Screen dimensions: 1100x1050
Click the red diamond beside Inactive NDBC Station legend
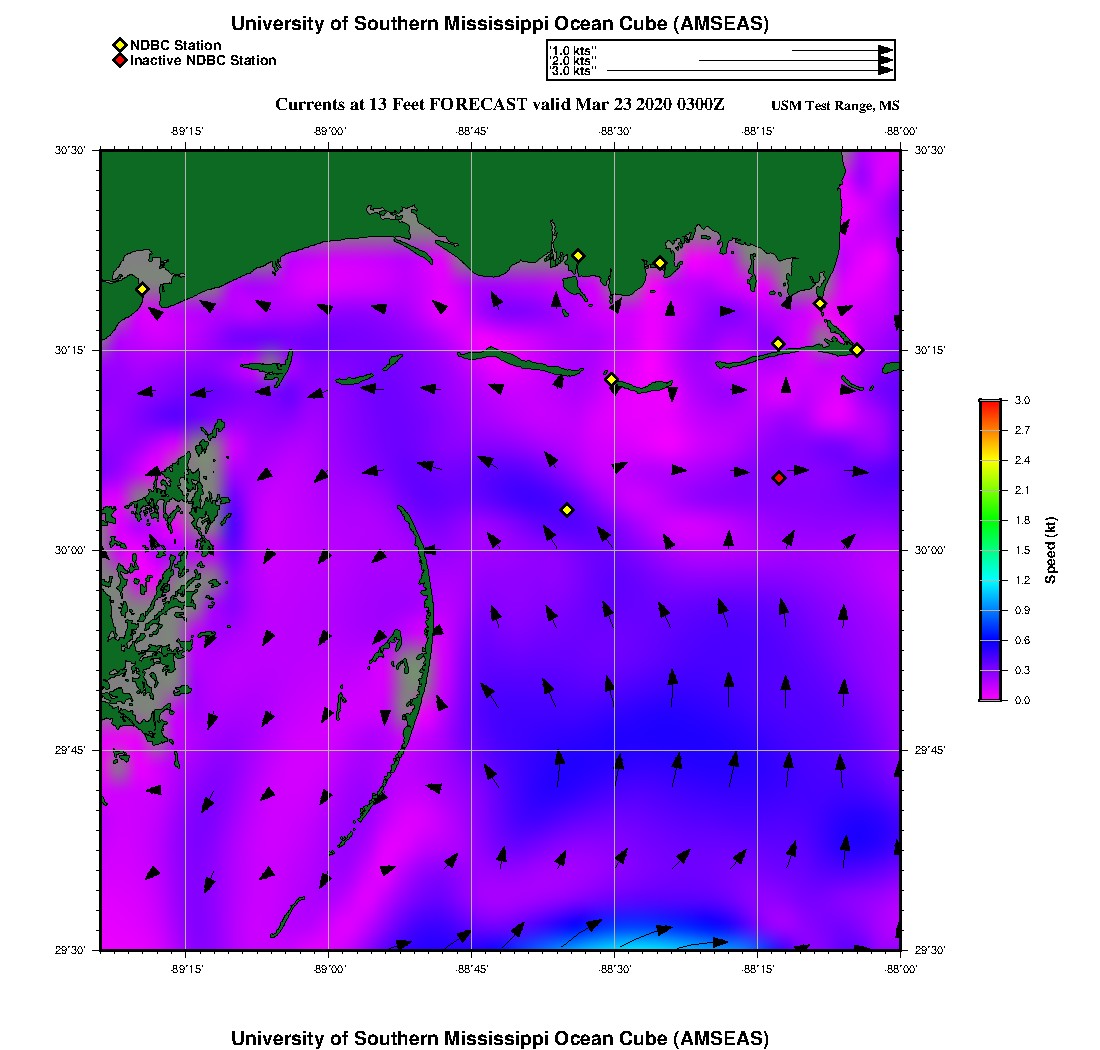[120, 60]
